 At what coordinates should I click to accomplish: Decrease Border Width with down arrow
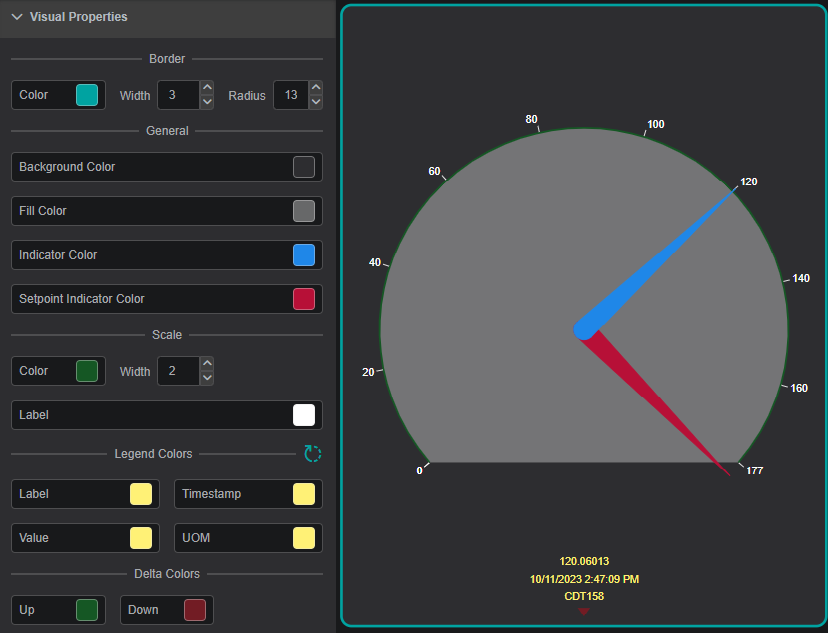tap(208, 102)
